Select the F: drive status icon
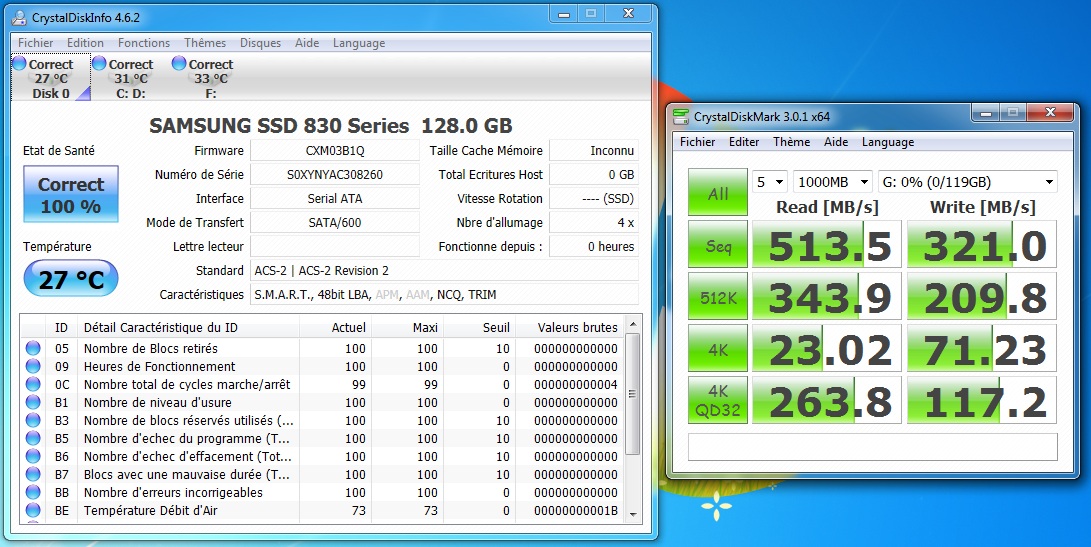This screenshot has width=1091, height=547. pyautogui.click(x=179, y=63)
